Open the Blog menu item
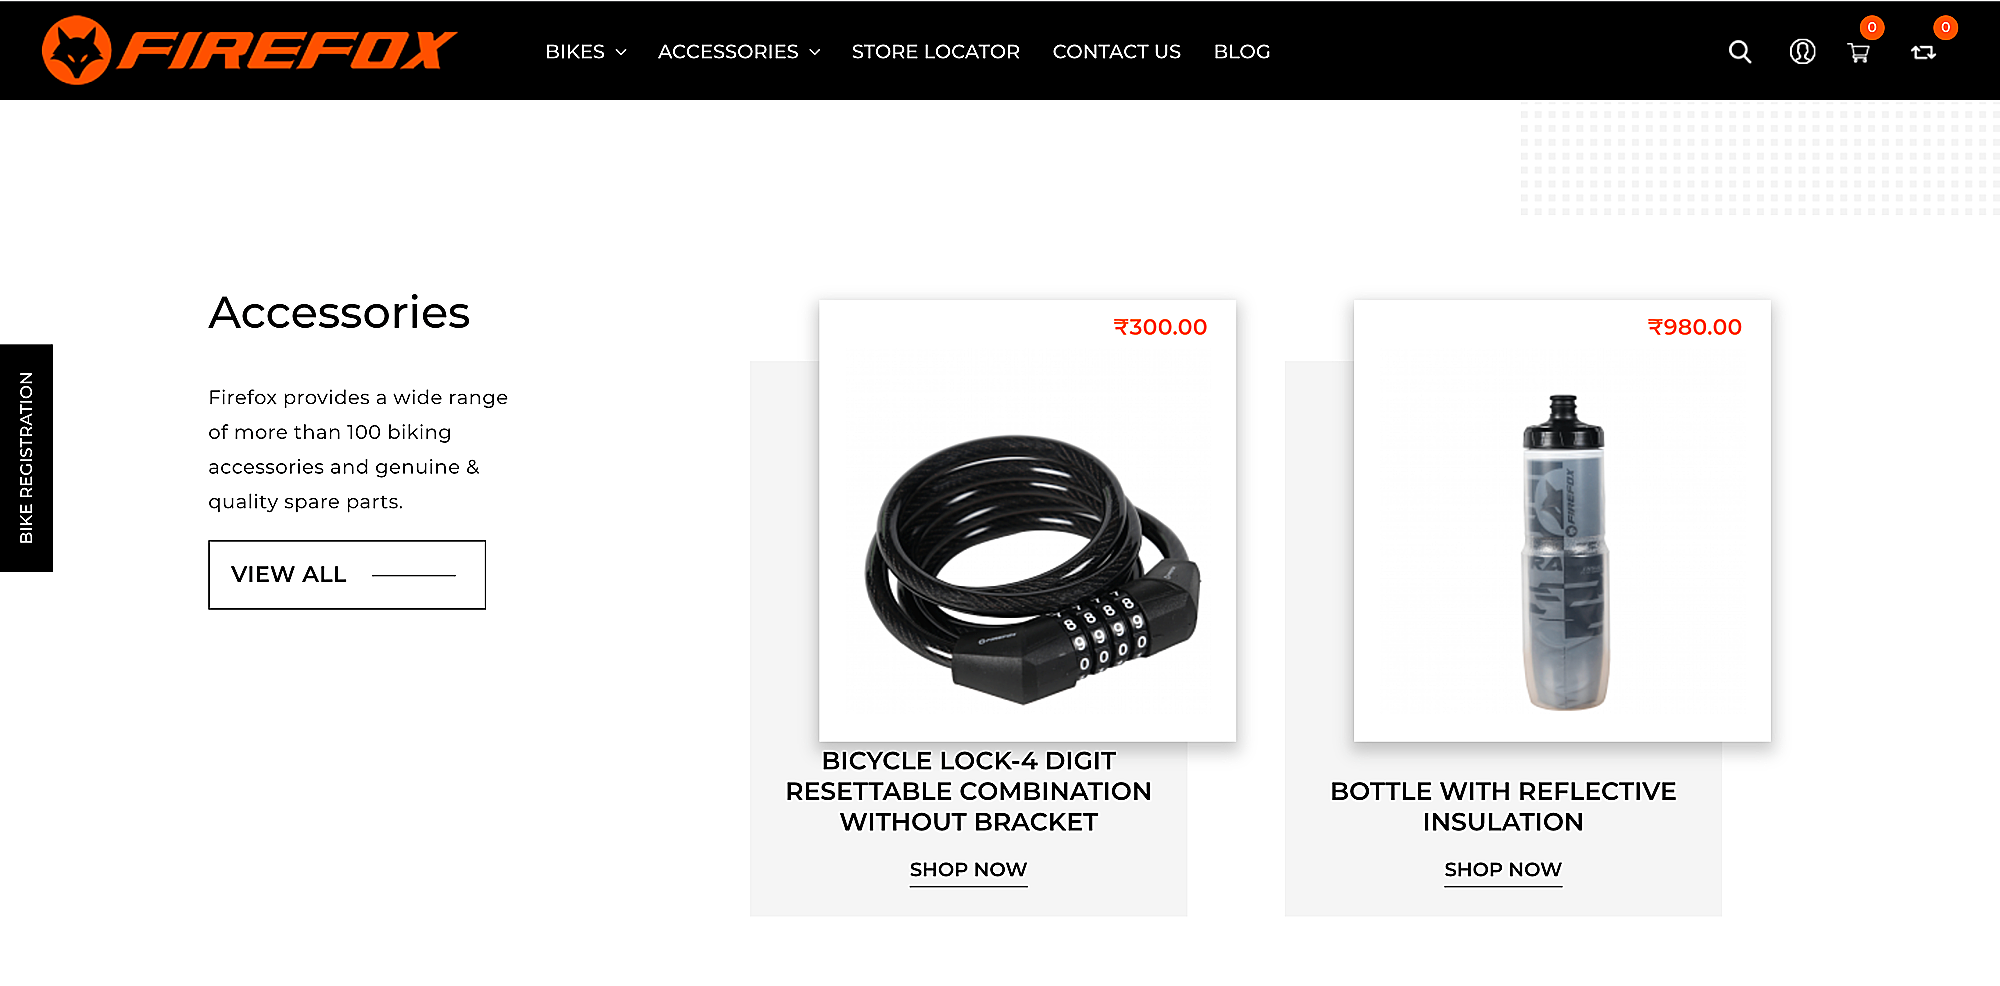The width and height of the screenshot is (2000, 986). tap(1241, 52)
